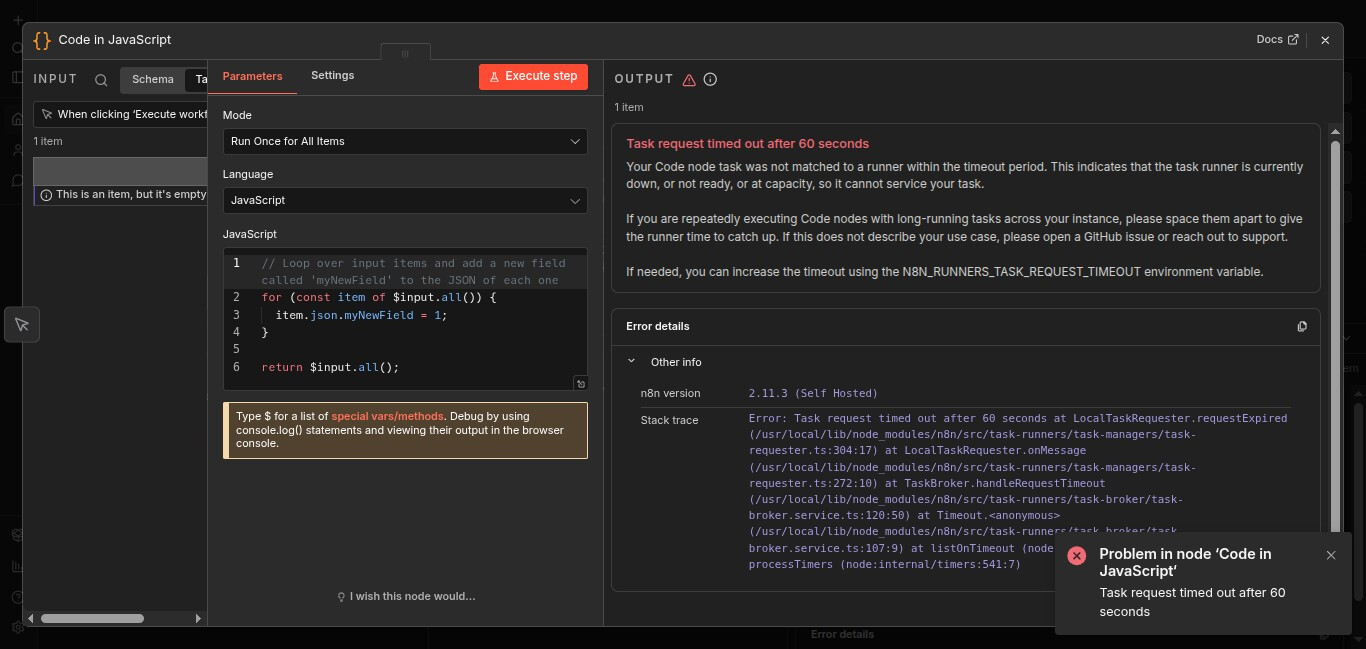This screenshot has width=1366, height=649.
Task: Click the input panel horizontal scrollbar
Action: [92, 619]
